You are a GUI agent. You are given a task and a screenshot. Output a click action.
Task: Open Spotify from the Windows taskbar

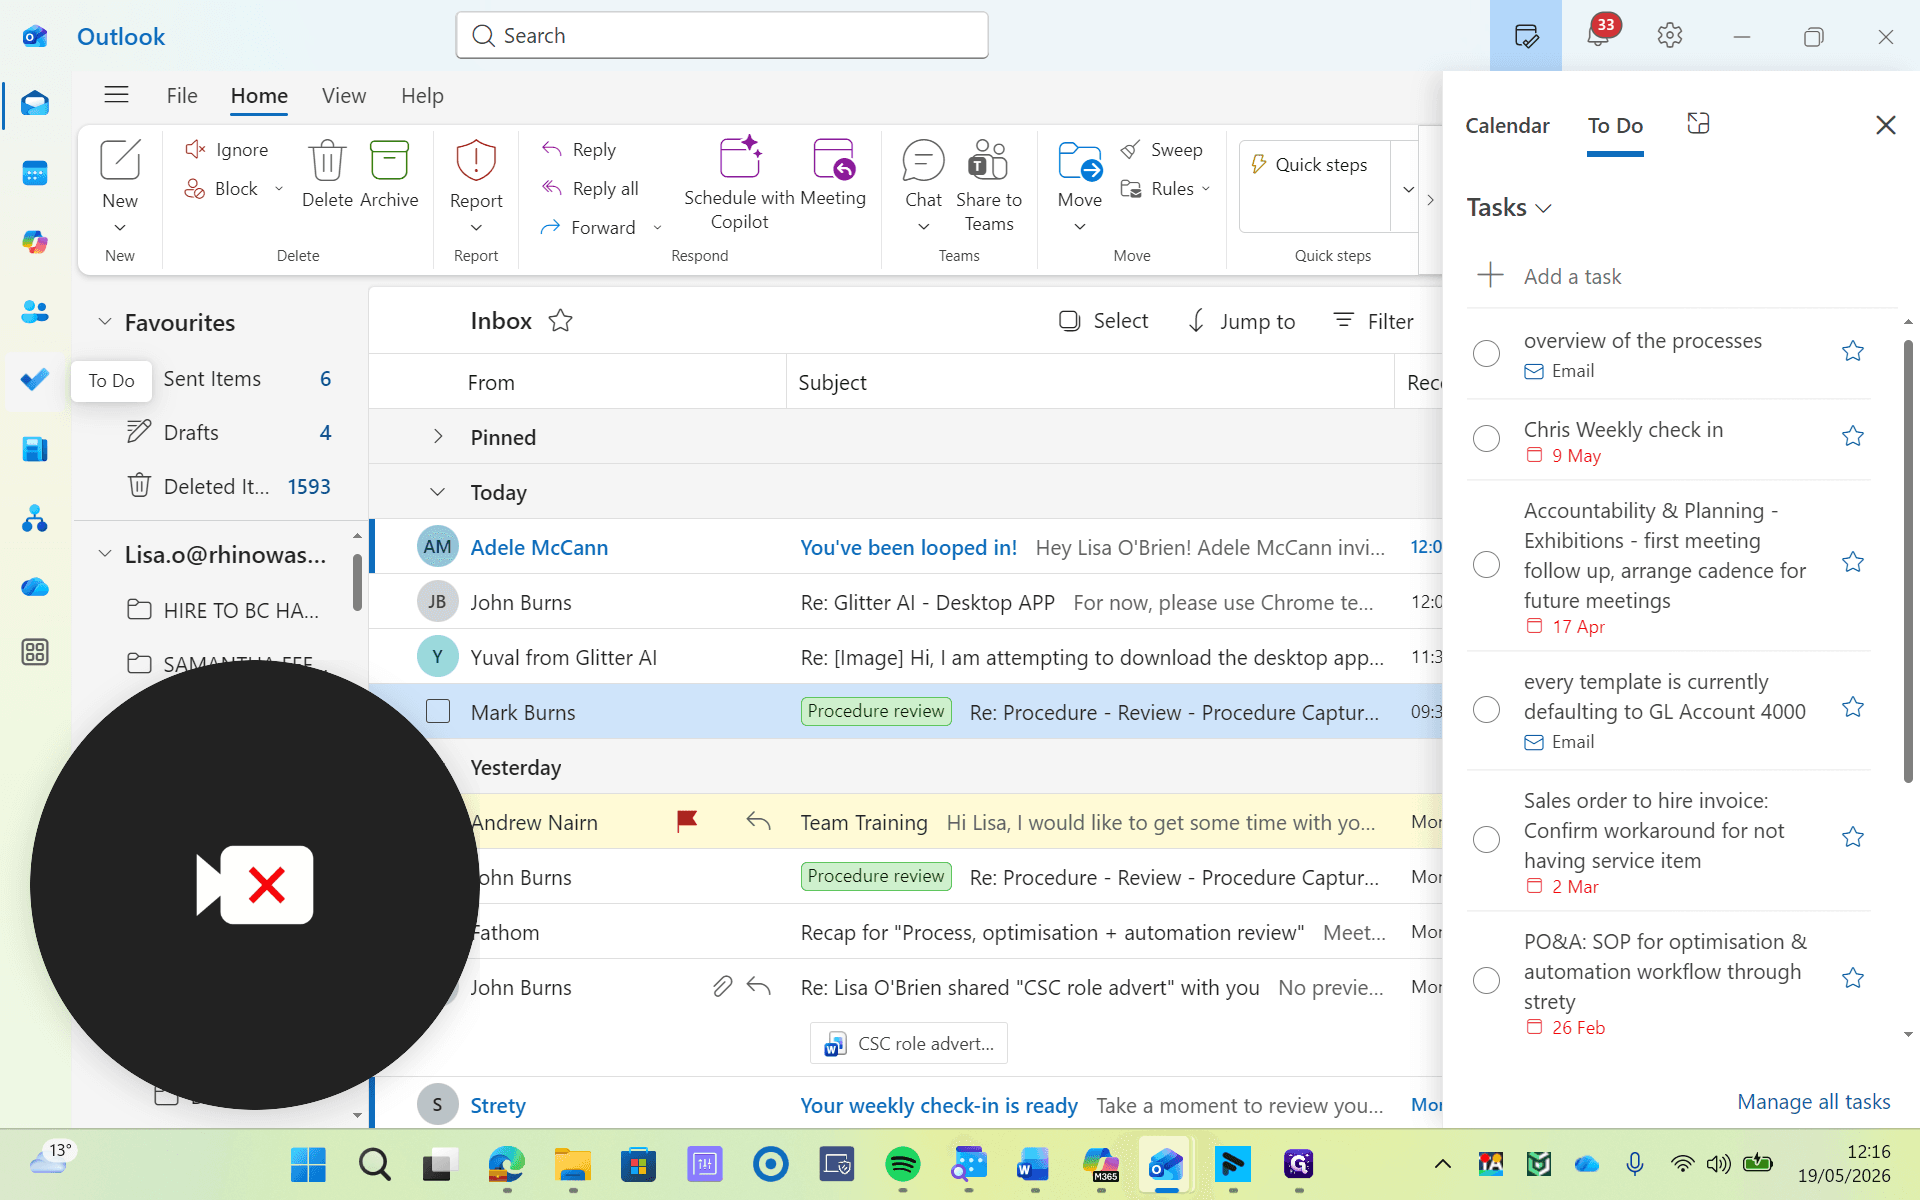(x=903, y=1164)
